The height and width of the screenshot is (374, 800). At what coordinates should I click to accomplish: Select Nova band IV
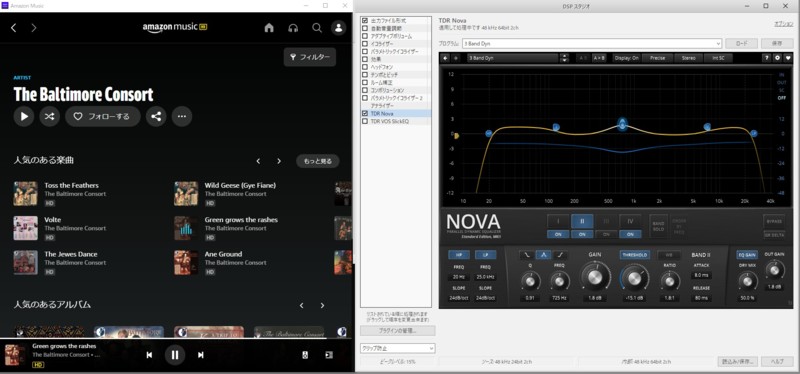coord(630,221)
